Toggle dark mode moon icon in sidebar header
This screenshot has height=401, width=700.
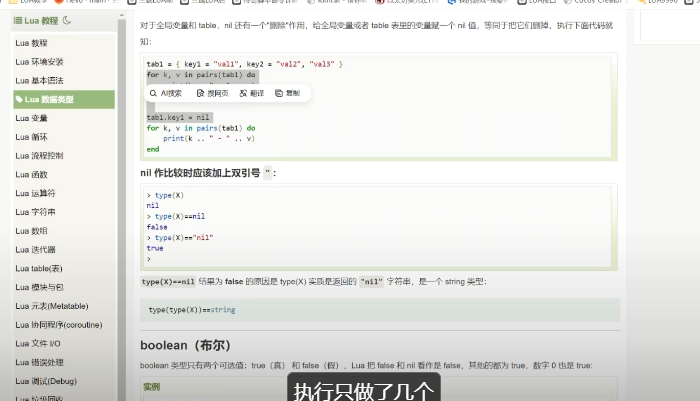click(67, 20)
